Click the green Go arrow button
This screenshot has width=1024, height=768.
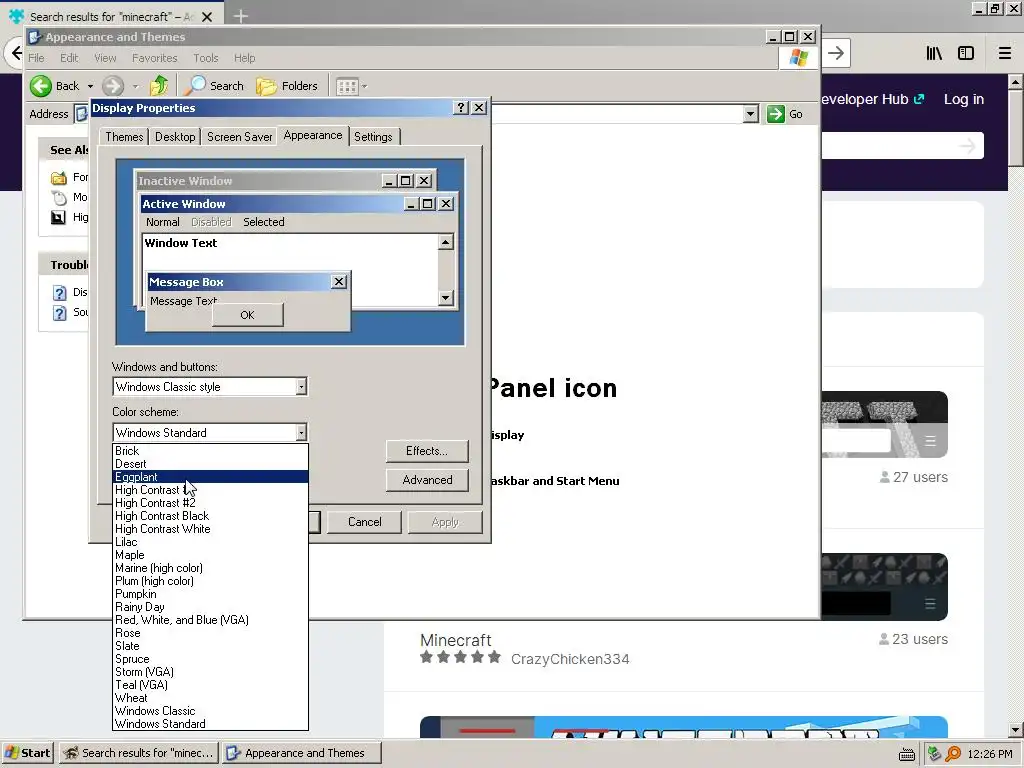tap(776, 114)
